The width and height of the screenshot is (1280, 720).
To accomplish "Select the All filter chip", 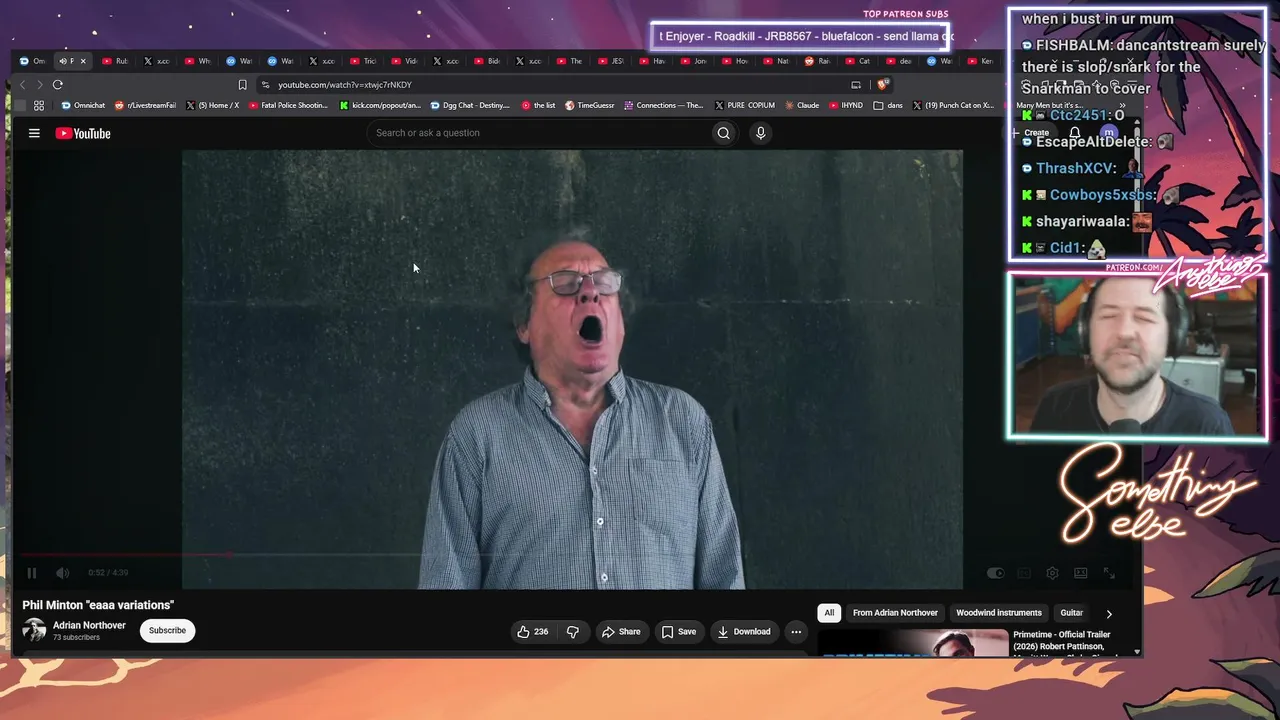I will click(x=829, y=613).
